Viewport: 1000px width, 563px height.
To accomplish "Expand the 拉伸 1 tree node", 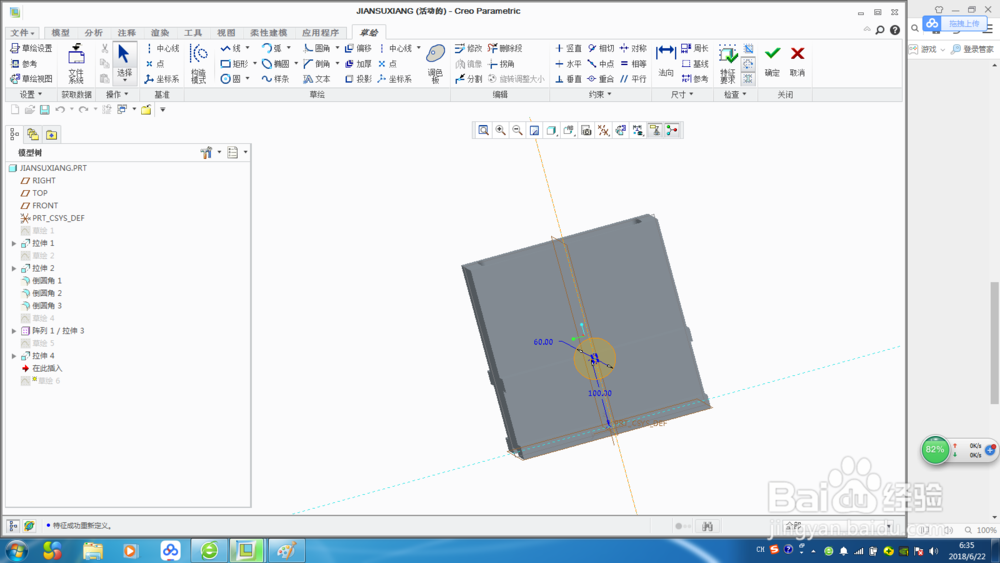I will [14, 244].
